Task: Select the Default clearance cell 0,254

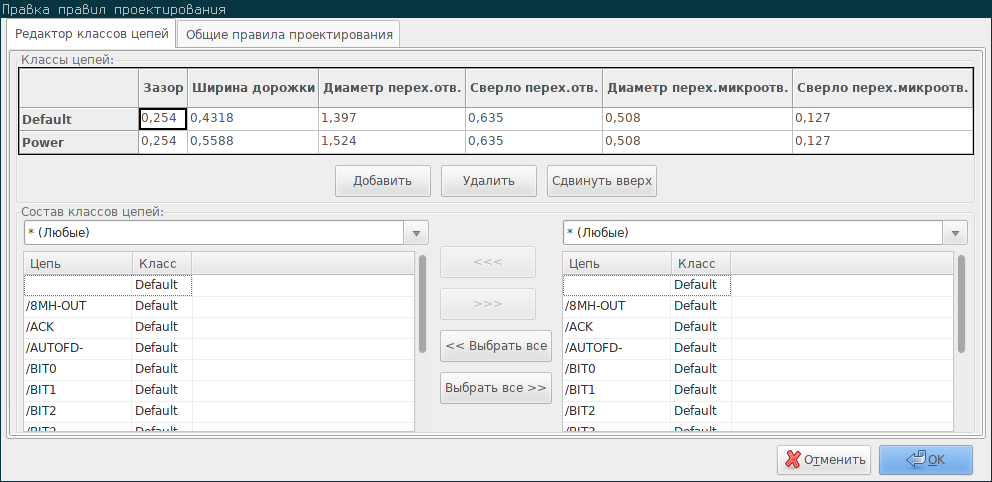Action: (163, 119)
